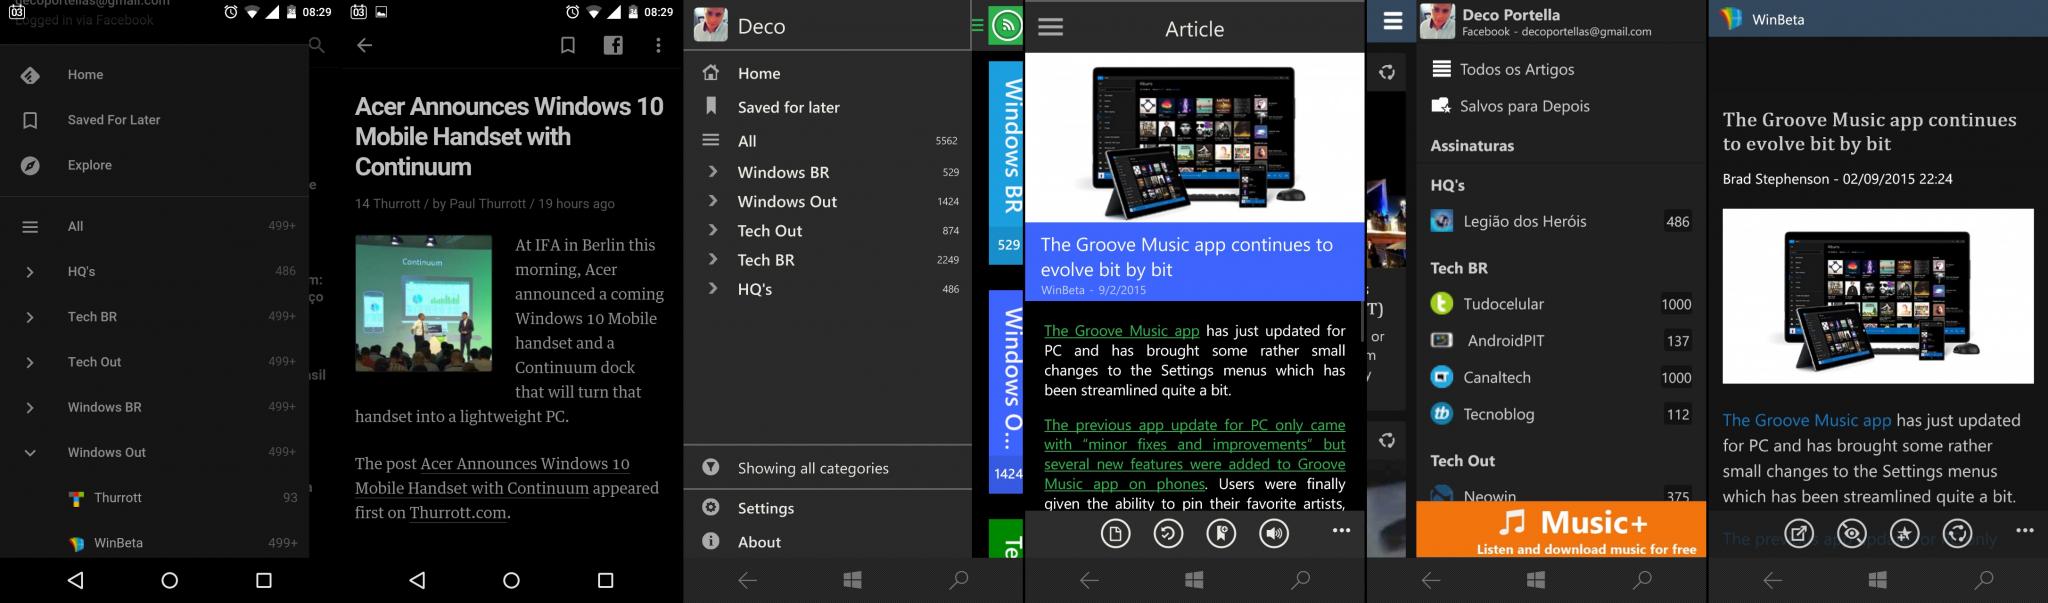Viewport: 2048px width, 603px height.
Task: Tap back key under the Deco menu
Action: coord(747,580)
